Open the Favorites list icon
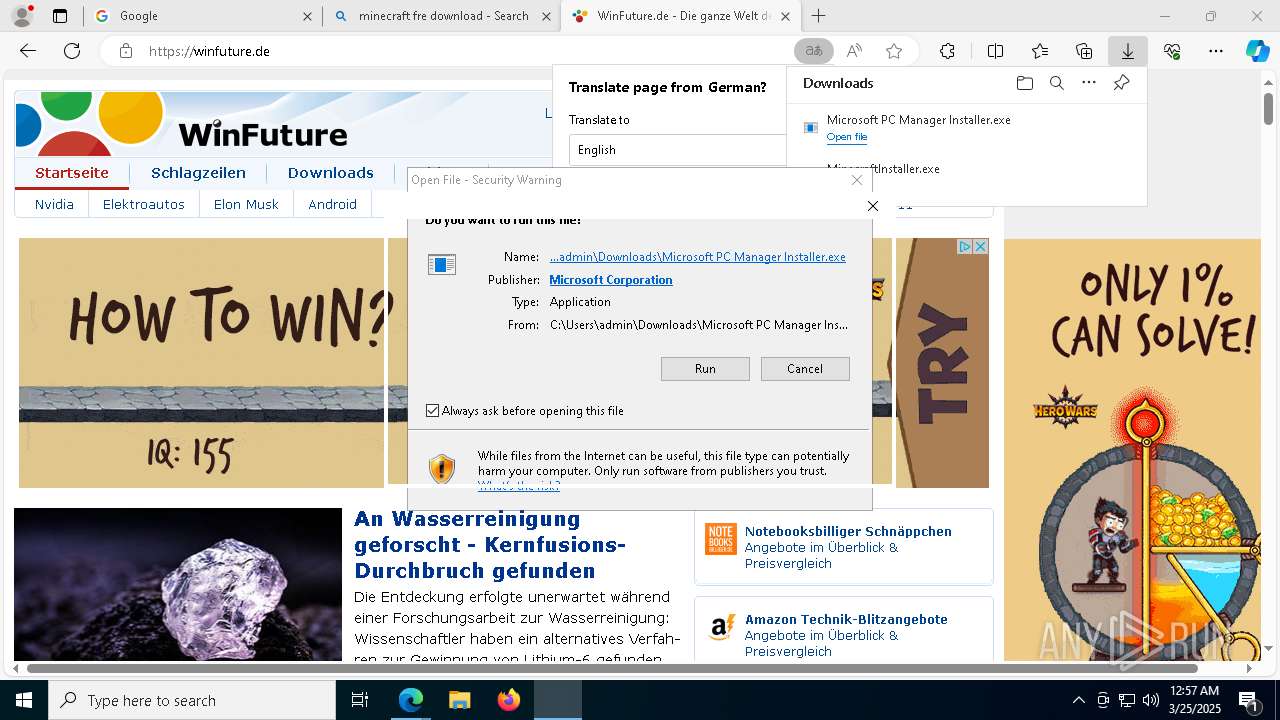1280x720 pixels. click(x=1040, y=51)
